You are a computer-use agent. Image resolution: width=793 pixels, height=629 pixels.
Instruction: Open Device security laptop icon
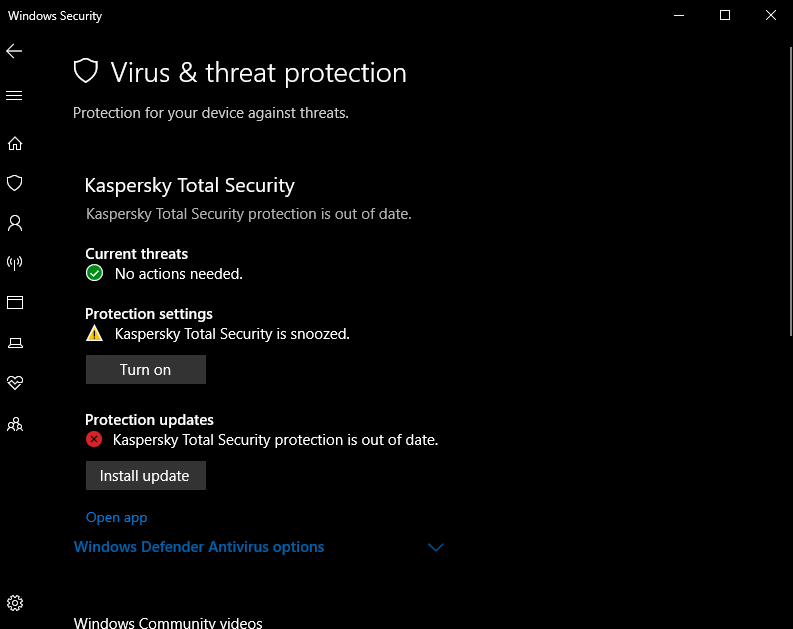pyautogui.click(x=14, y=343)
